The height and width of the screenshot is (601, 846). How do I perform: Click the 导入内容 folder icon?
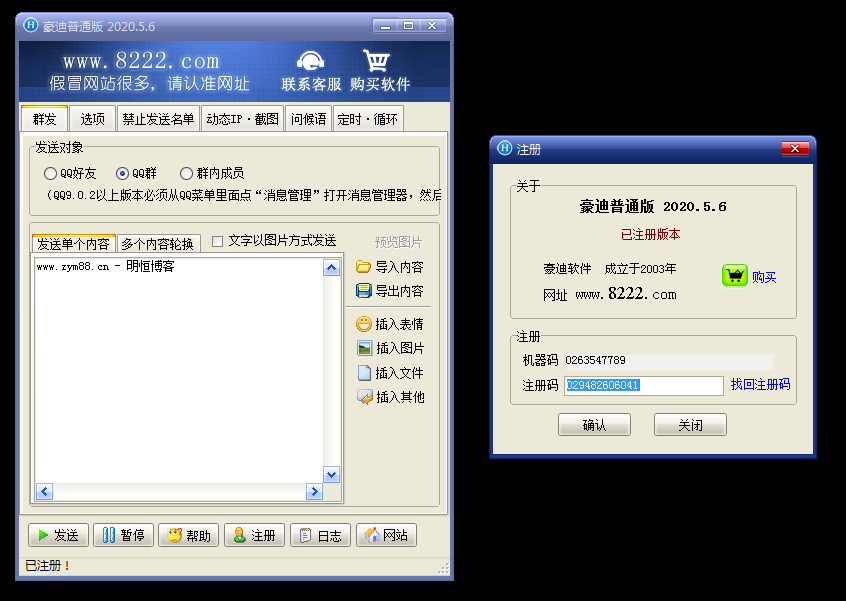[363, 267]
